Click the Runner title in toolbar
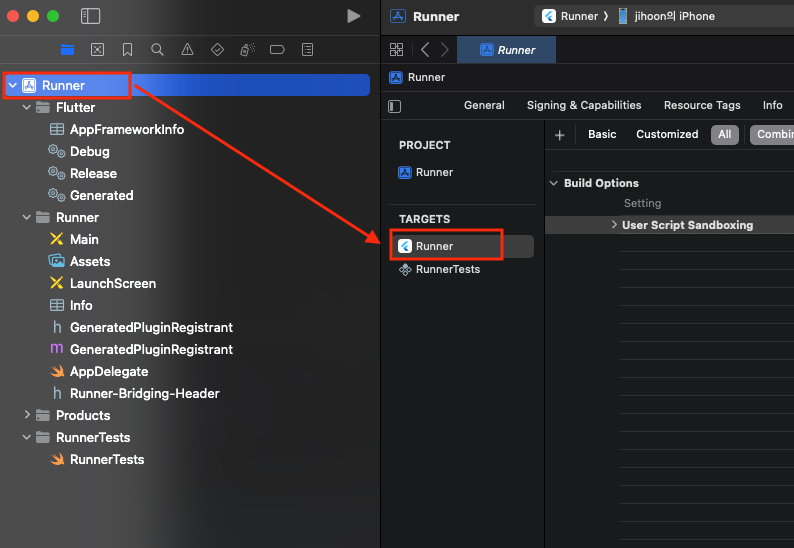 tap(435, 16)
